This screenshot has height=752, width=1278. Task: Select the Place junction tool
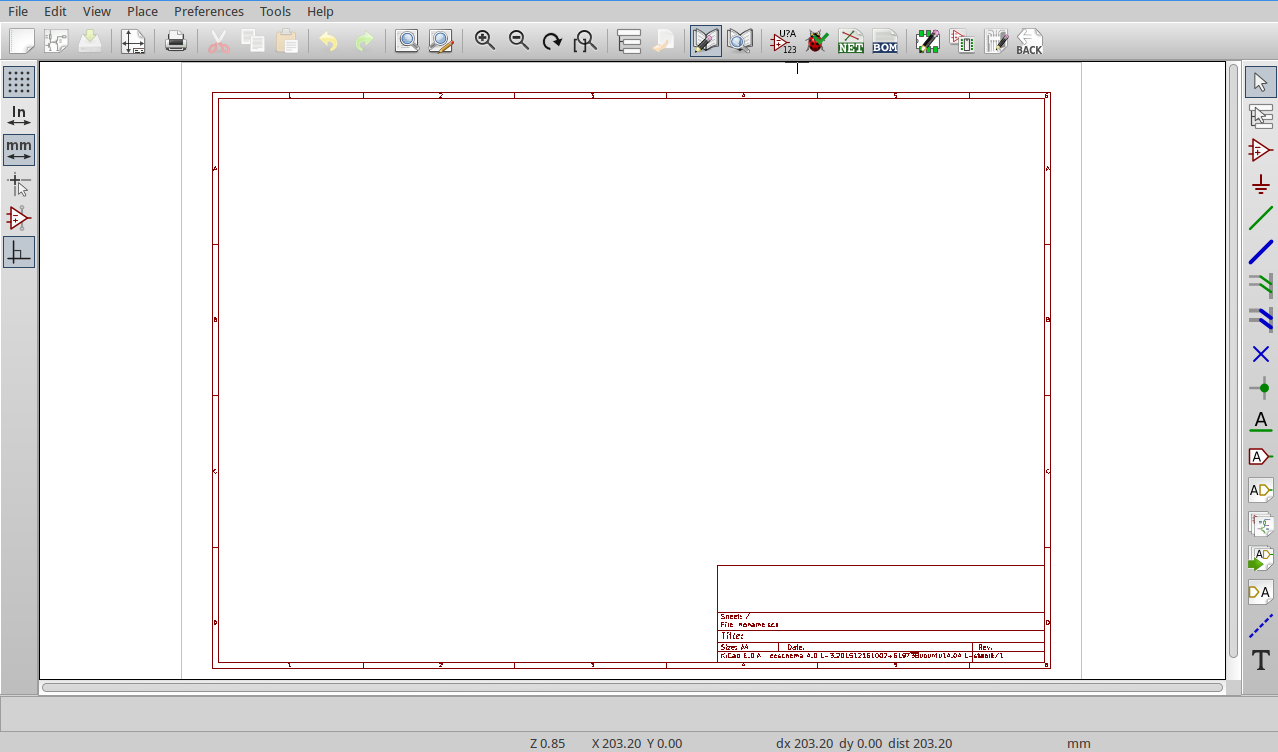1260,388
